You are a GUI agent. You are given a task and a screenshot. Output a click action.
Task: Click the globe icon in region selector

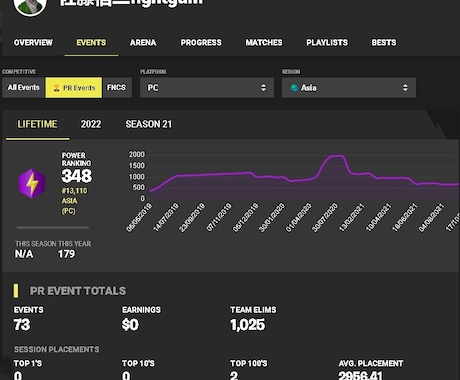point(294,88)
